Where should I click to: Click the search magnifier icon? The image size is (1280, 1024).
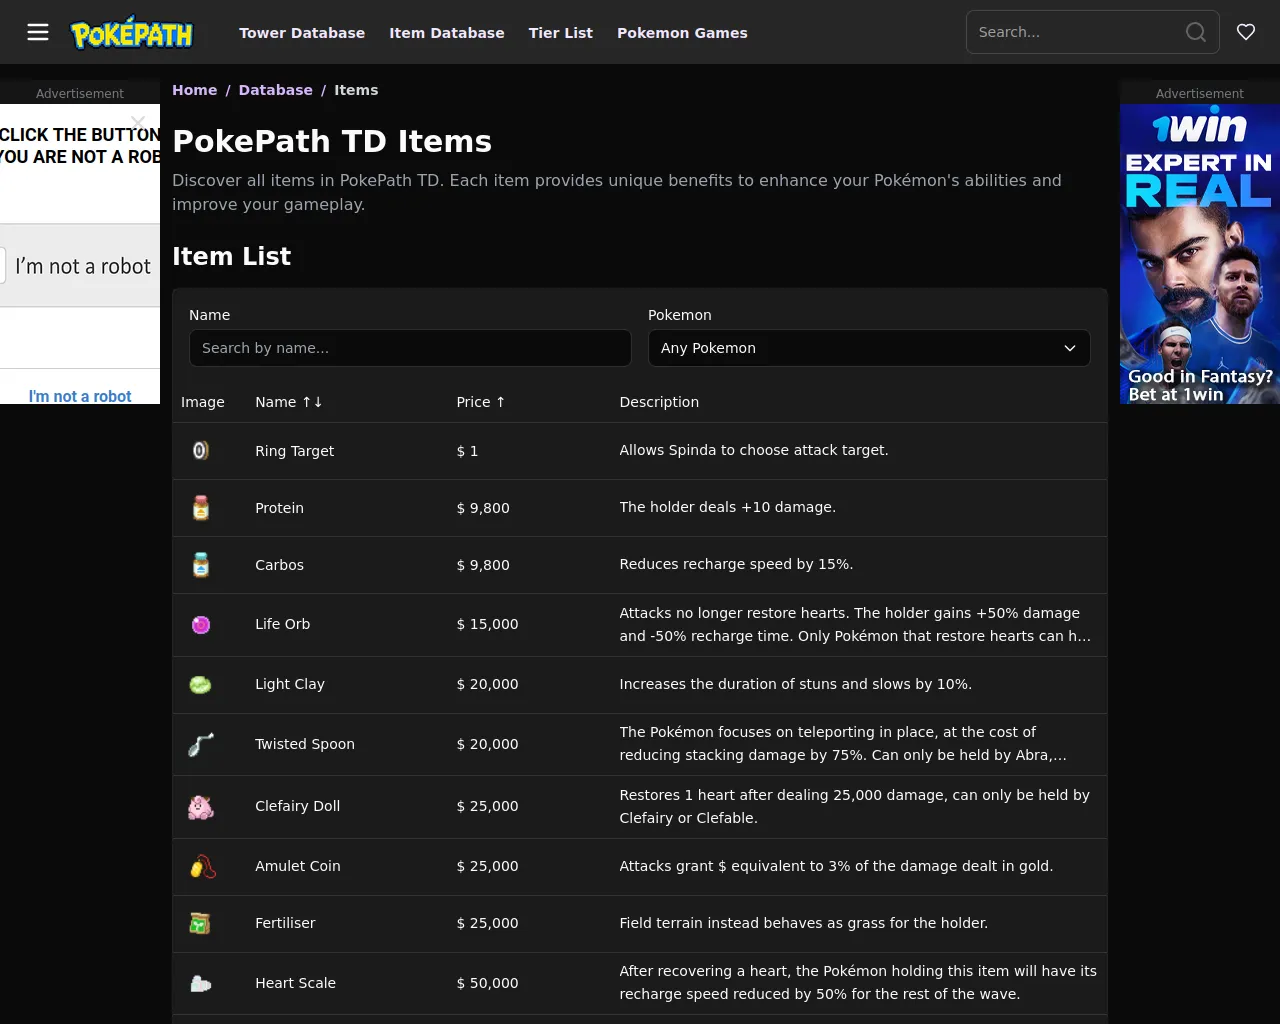(x=1195, y=32)
